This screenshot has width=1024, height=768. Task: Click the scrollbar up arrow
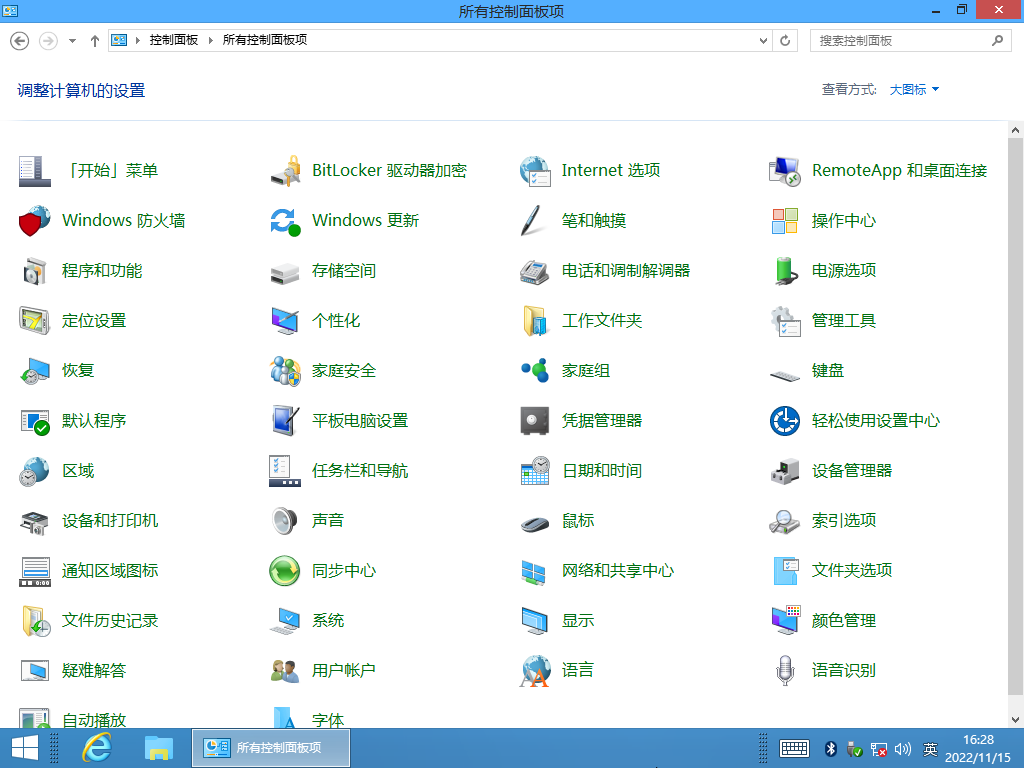pyautogui.click(x=1016, y=129)
